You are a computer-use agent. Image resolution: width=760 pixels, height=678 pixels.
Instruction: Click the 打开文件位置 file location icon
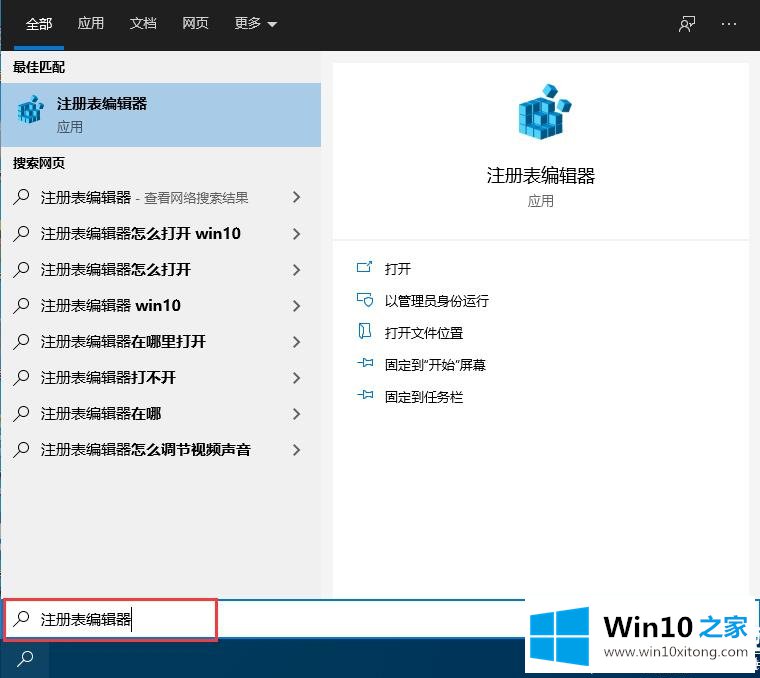coord(365,332)
